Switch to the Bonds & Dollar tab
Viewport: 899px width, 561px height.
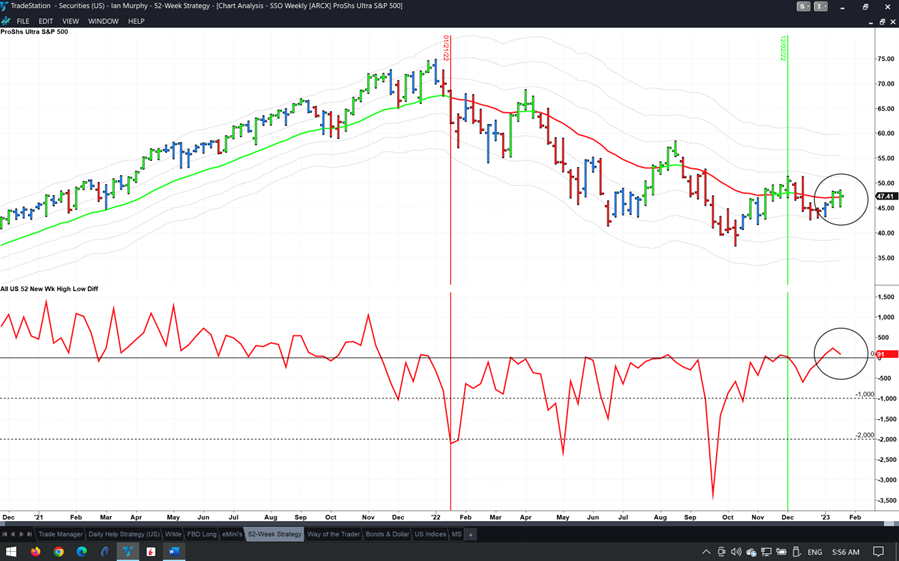(387, 534)
